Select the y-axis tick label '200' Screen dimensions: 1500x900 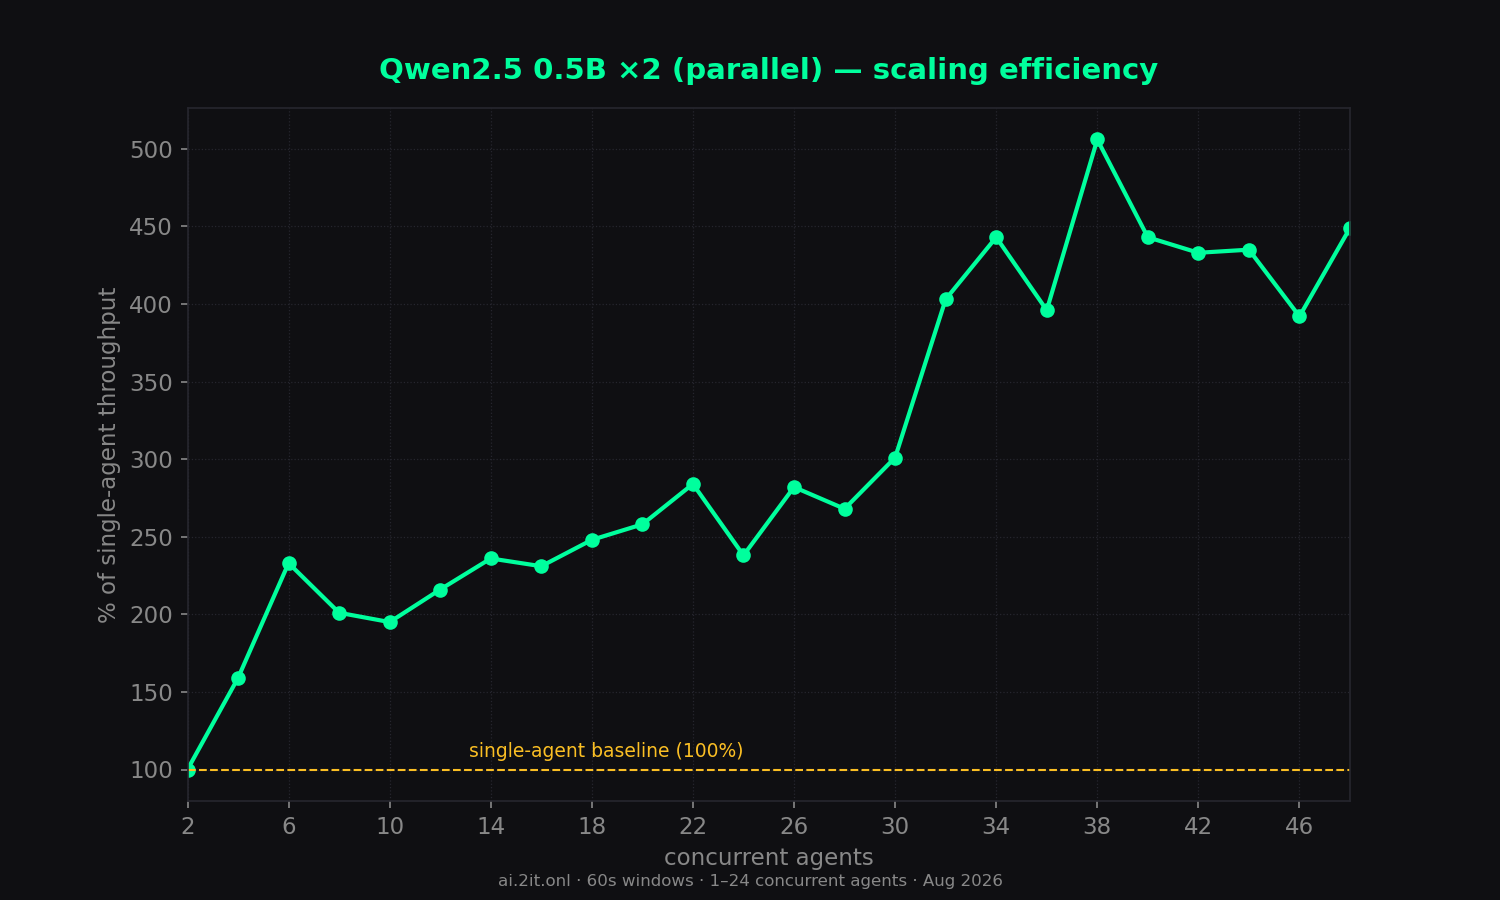pos(151,615)
